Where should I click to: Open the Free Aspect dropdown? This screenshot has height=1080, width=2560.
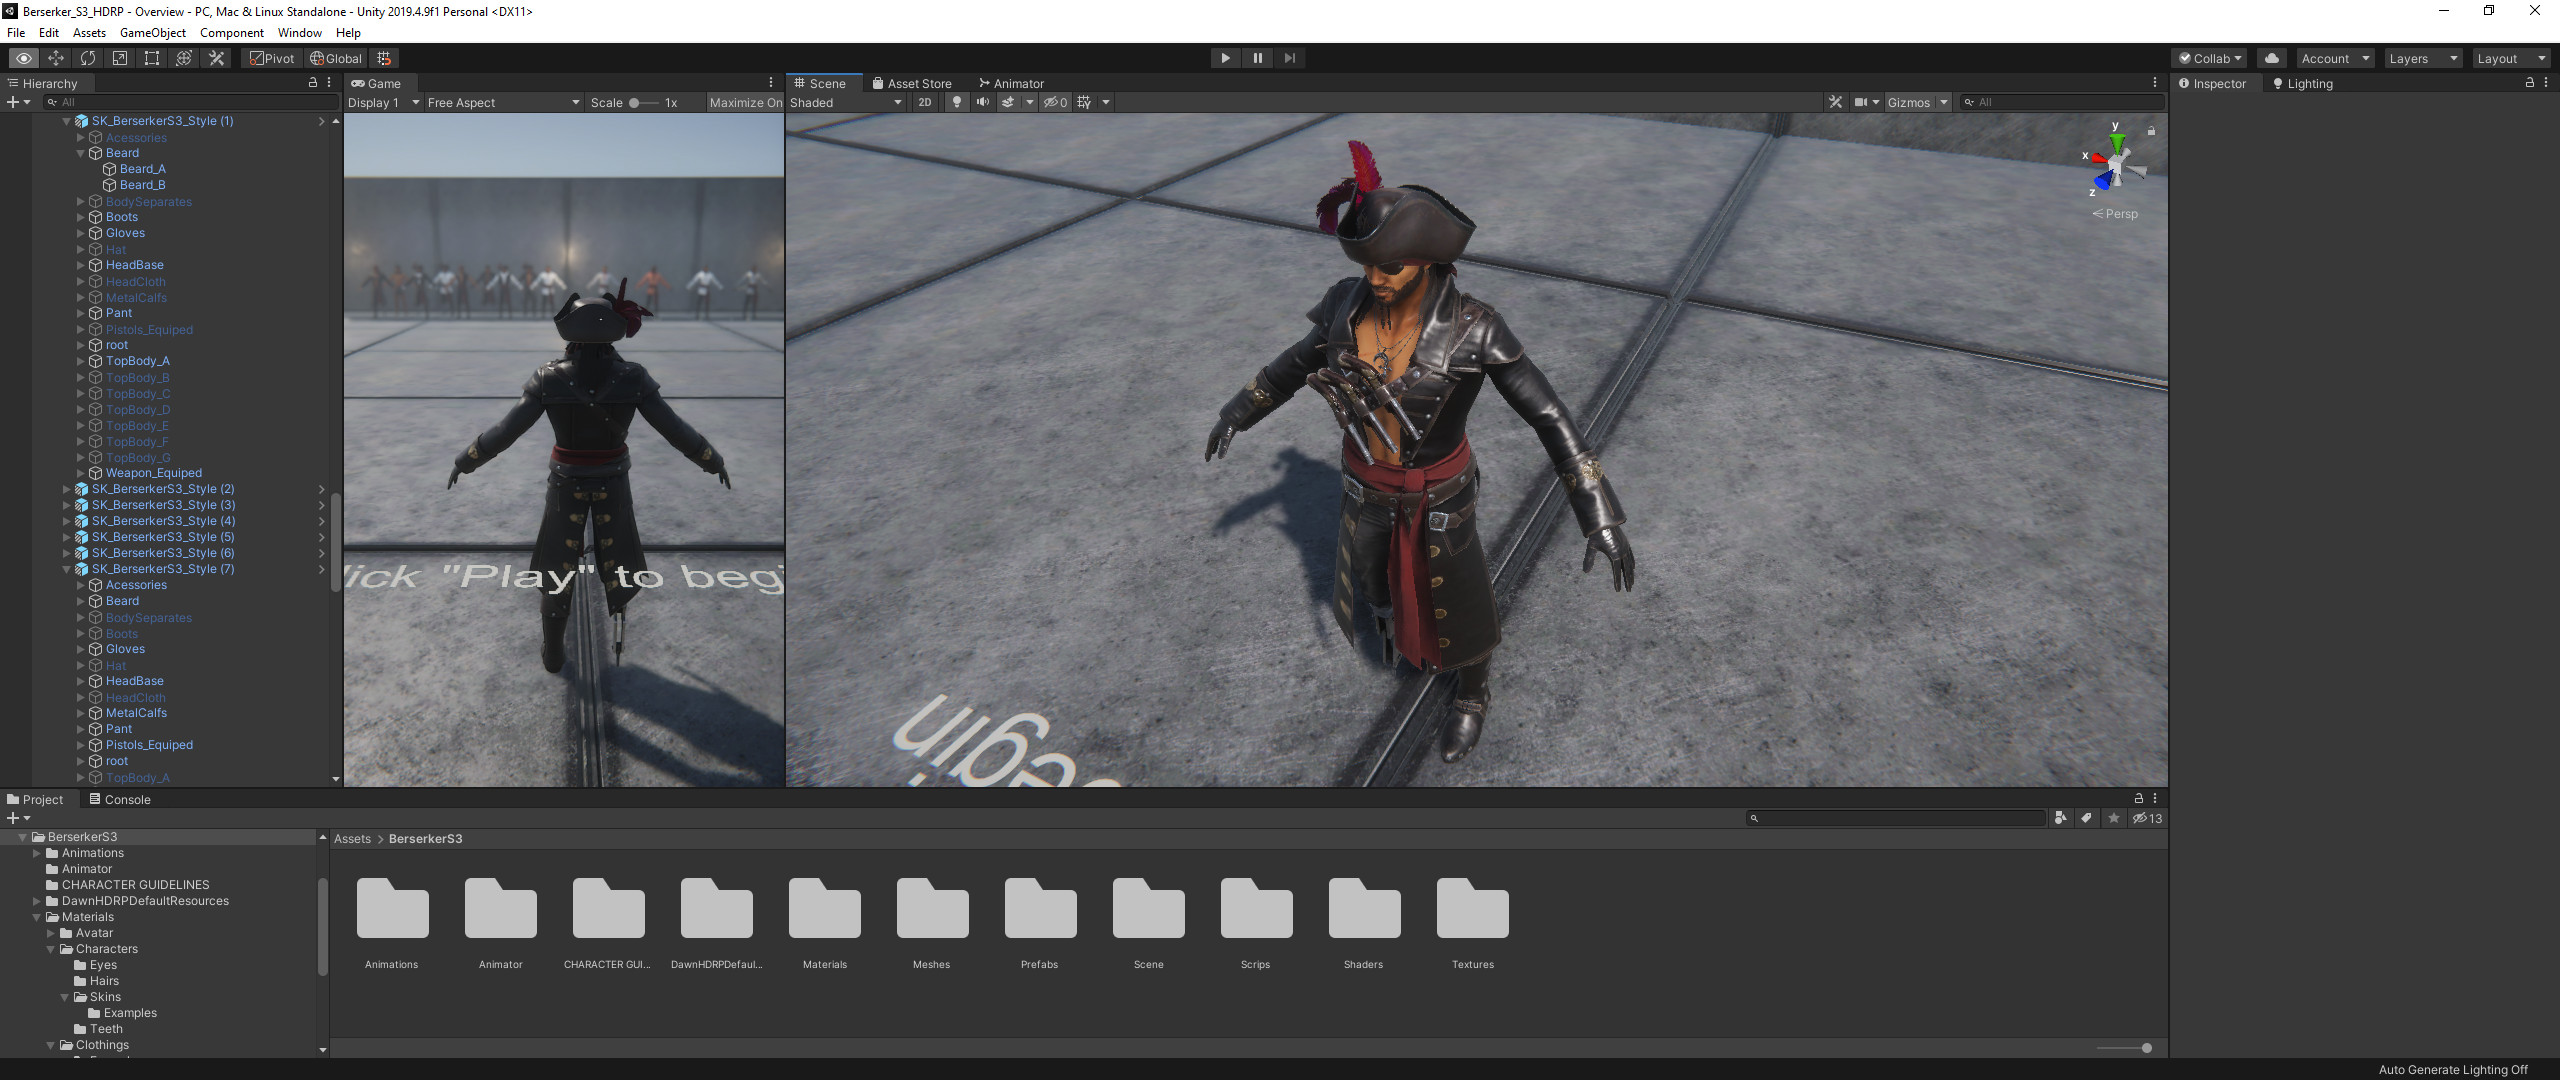click(504, 102)
